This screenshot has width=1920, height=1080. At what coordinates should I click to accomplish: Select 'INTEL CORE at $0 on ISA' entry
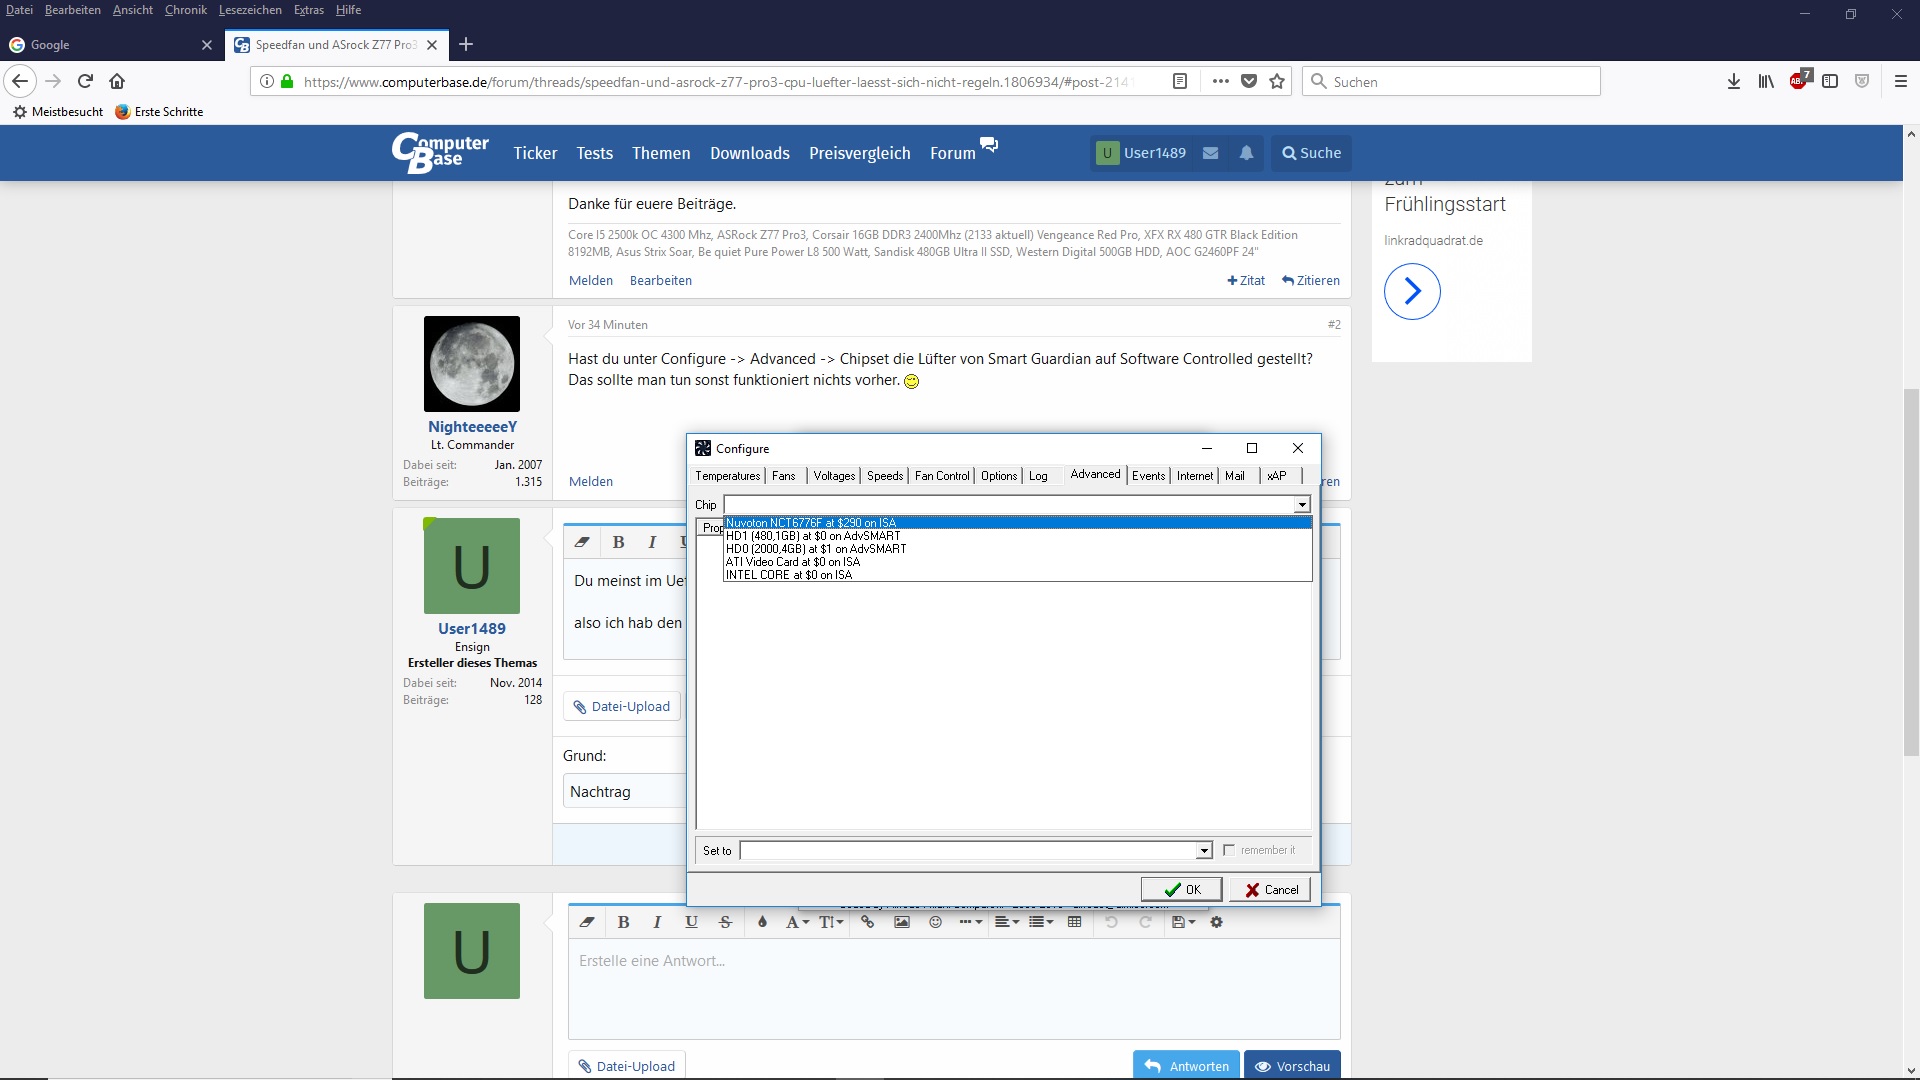click(789, 575)
